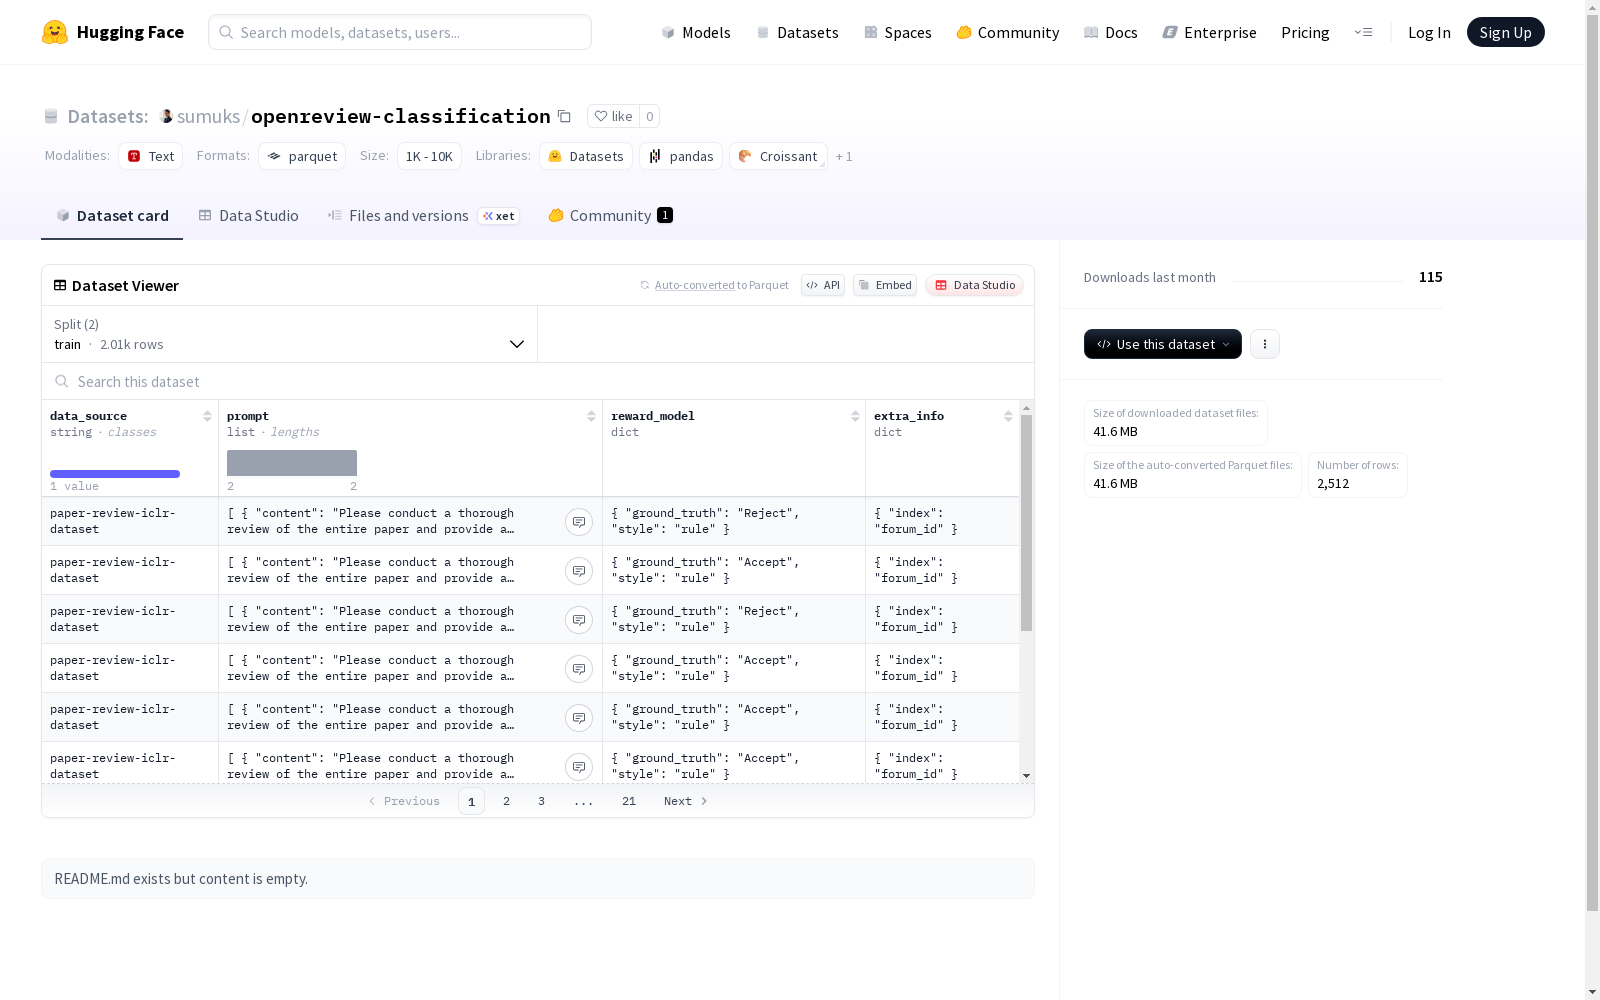Open Datasets in top navigation
The height and width of the screenshot is (1000, 1600).
coord(797,32)
